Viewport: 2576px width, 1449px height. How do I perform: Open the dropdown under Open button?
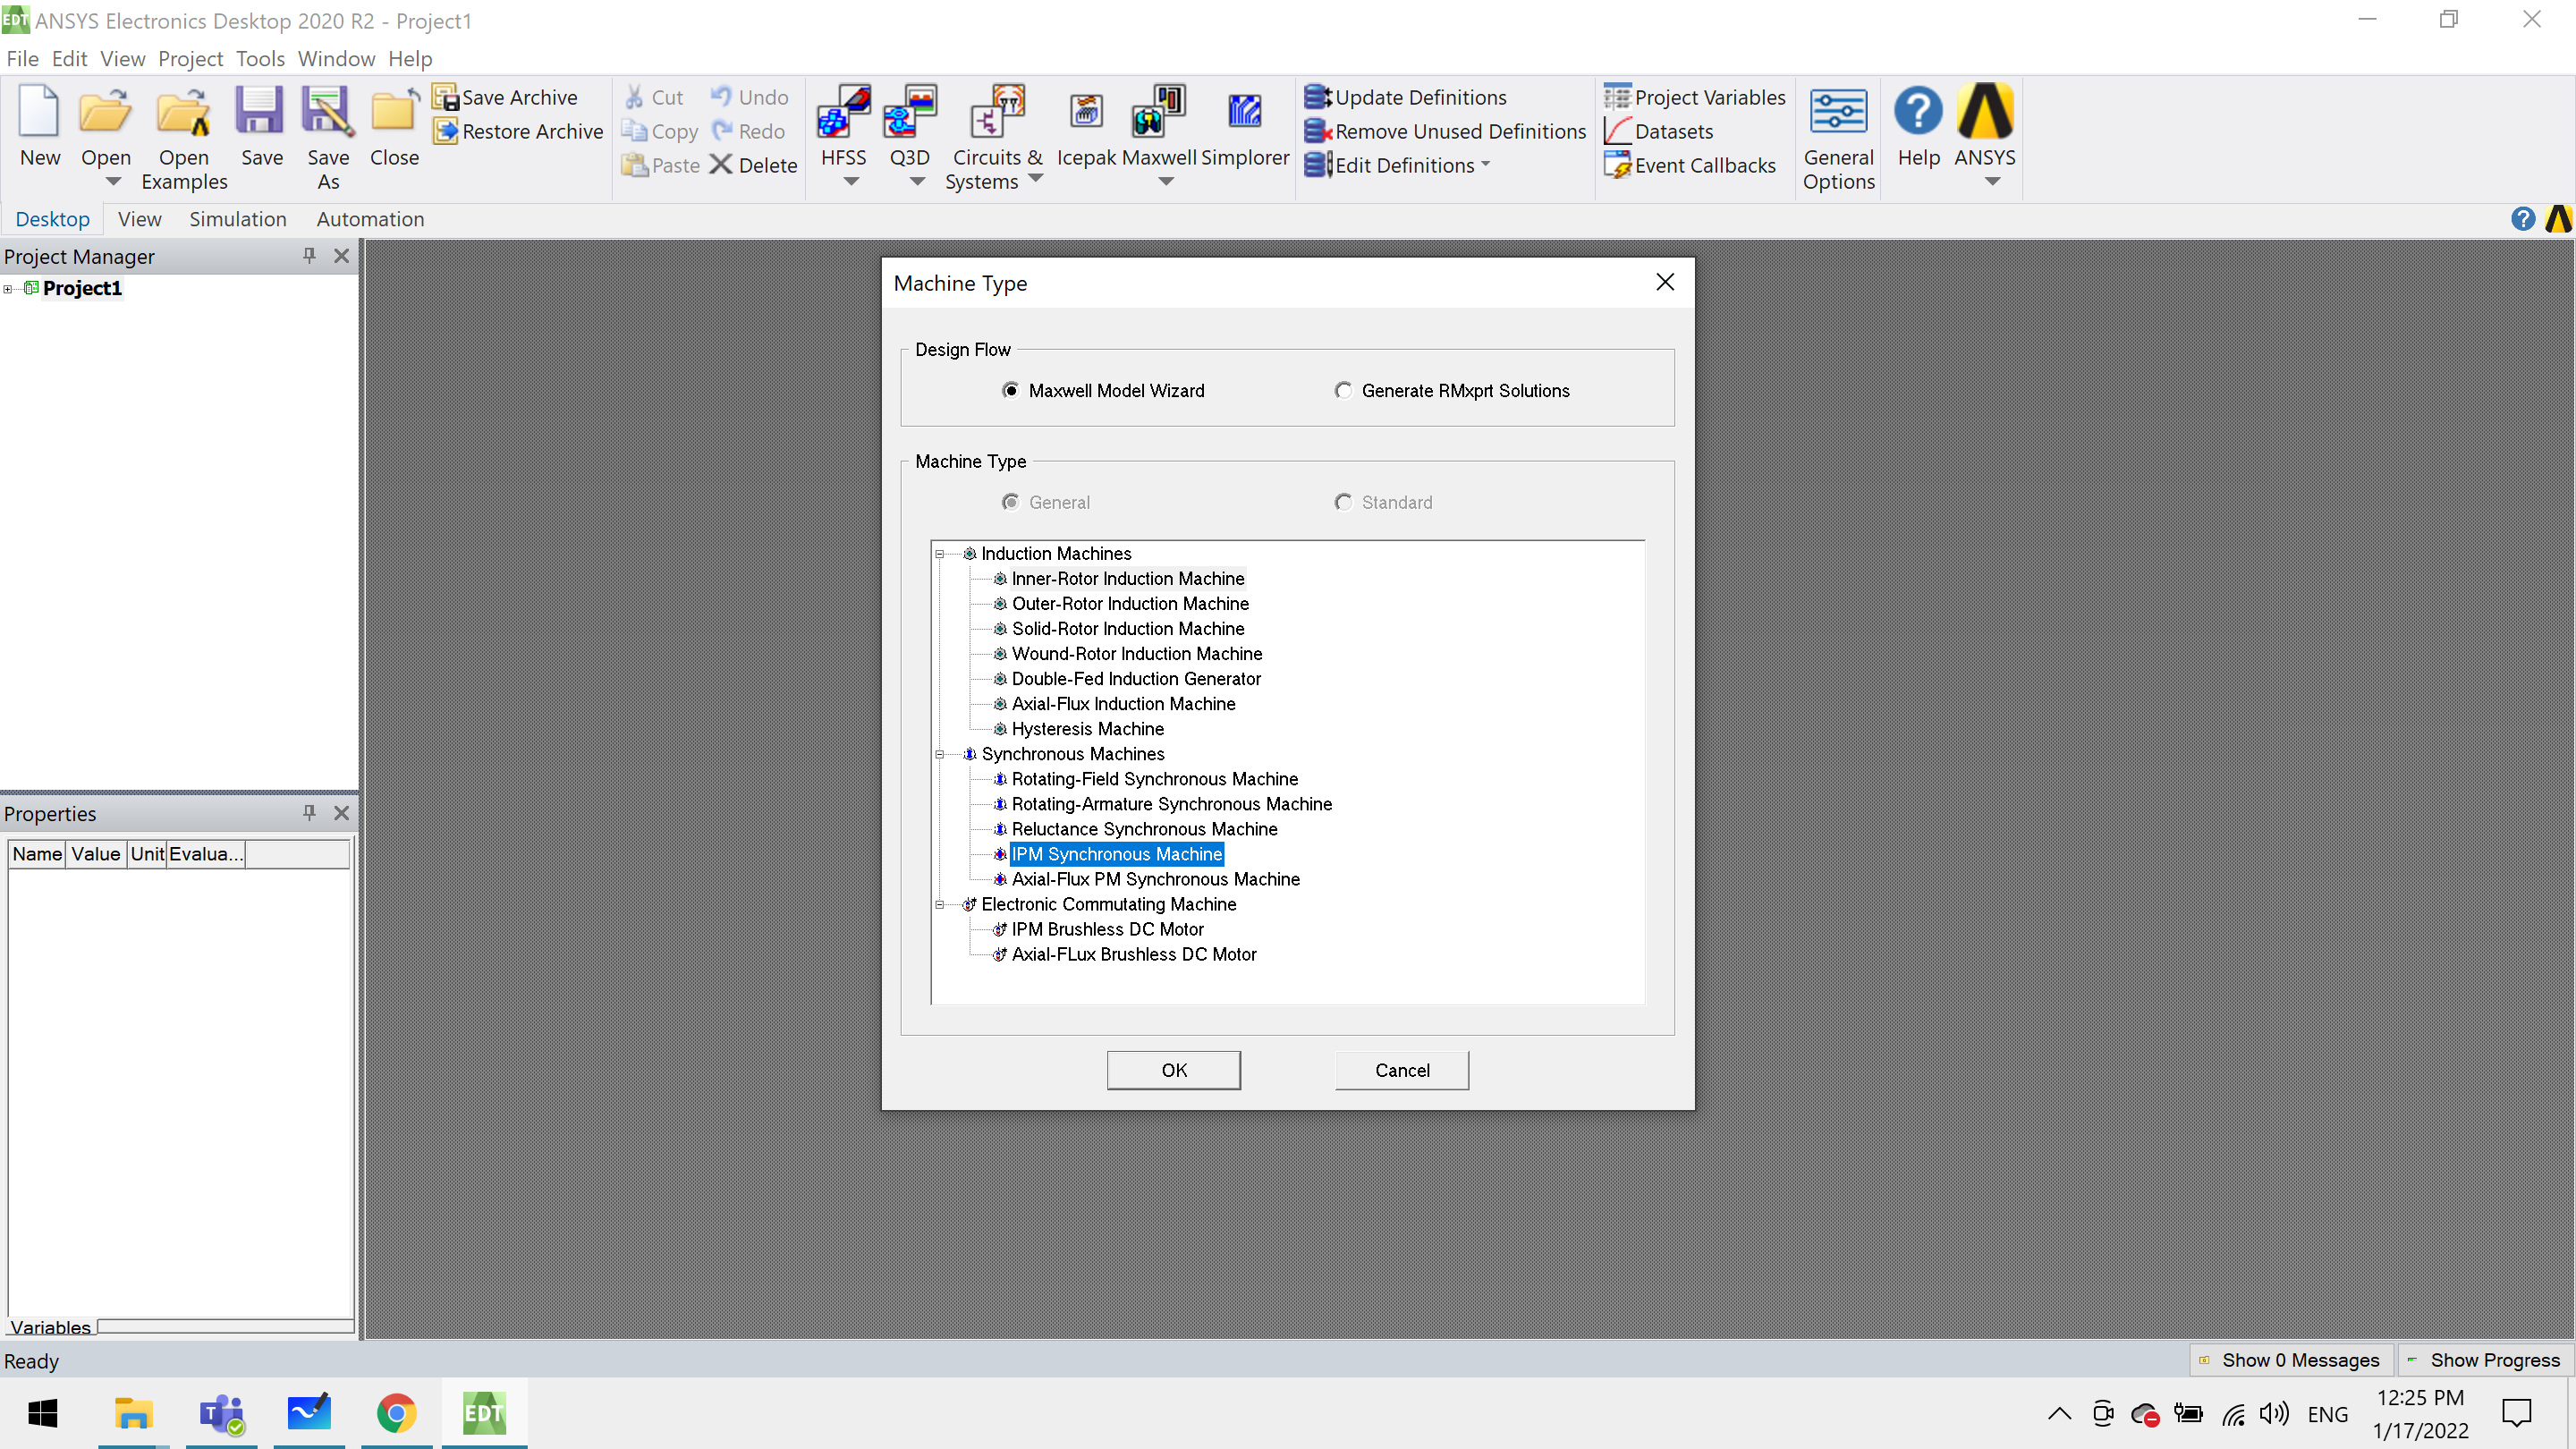tap(112, 182)
